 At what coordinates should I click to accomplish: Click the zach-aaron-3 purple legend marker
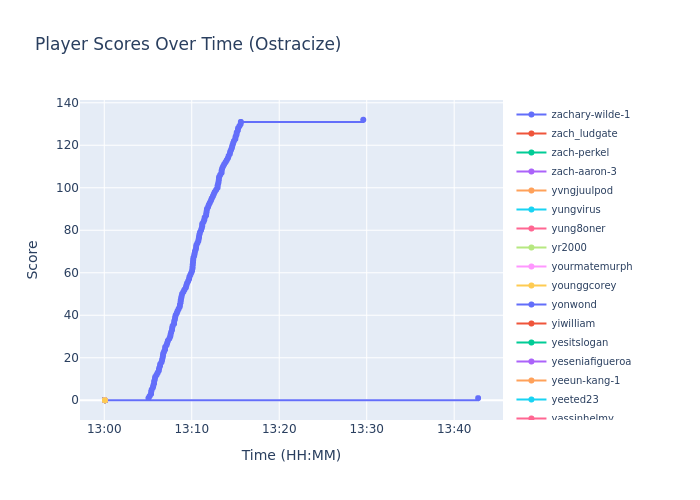tap(531, 172)
